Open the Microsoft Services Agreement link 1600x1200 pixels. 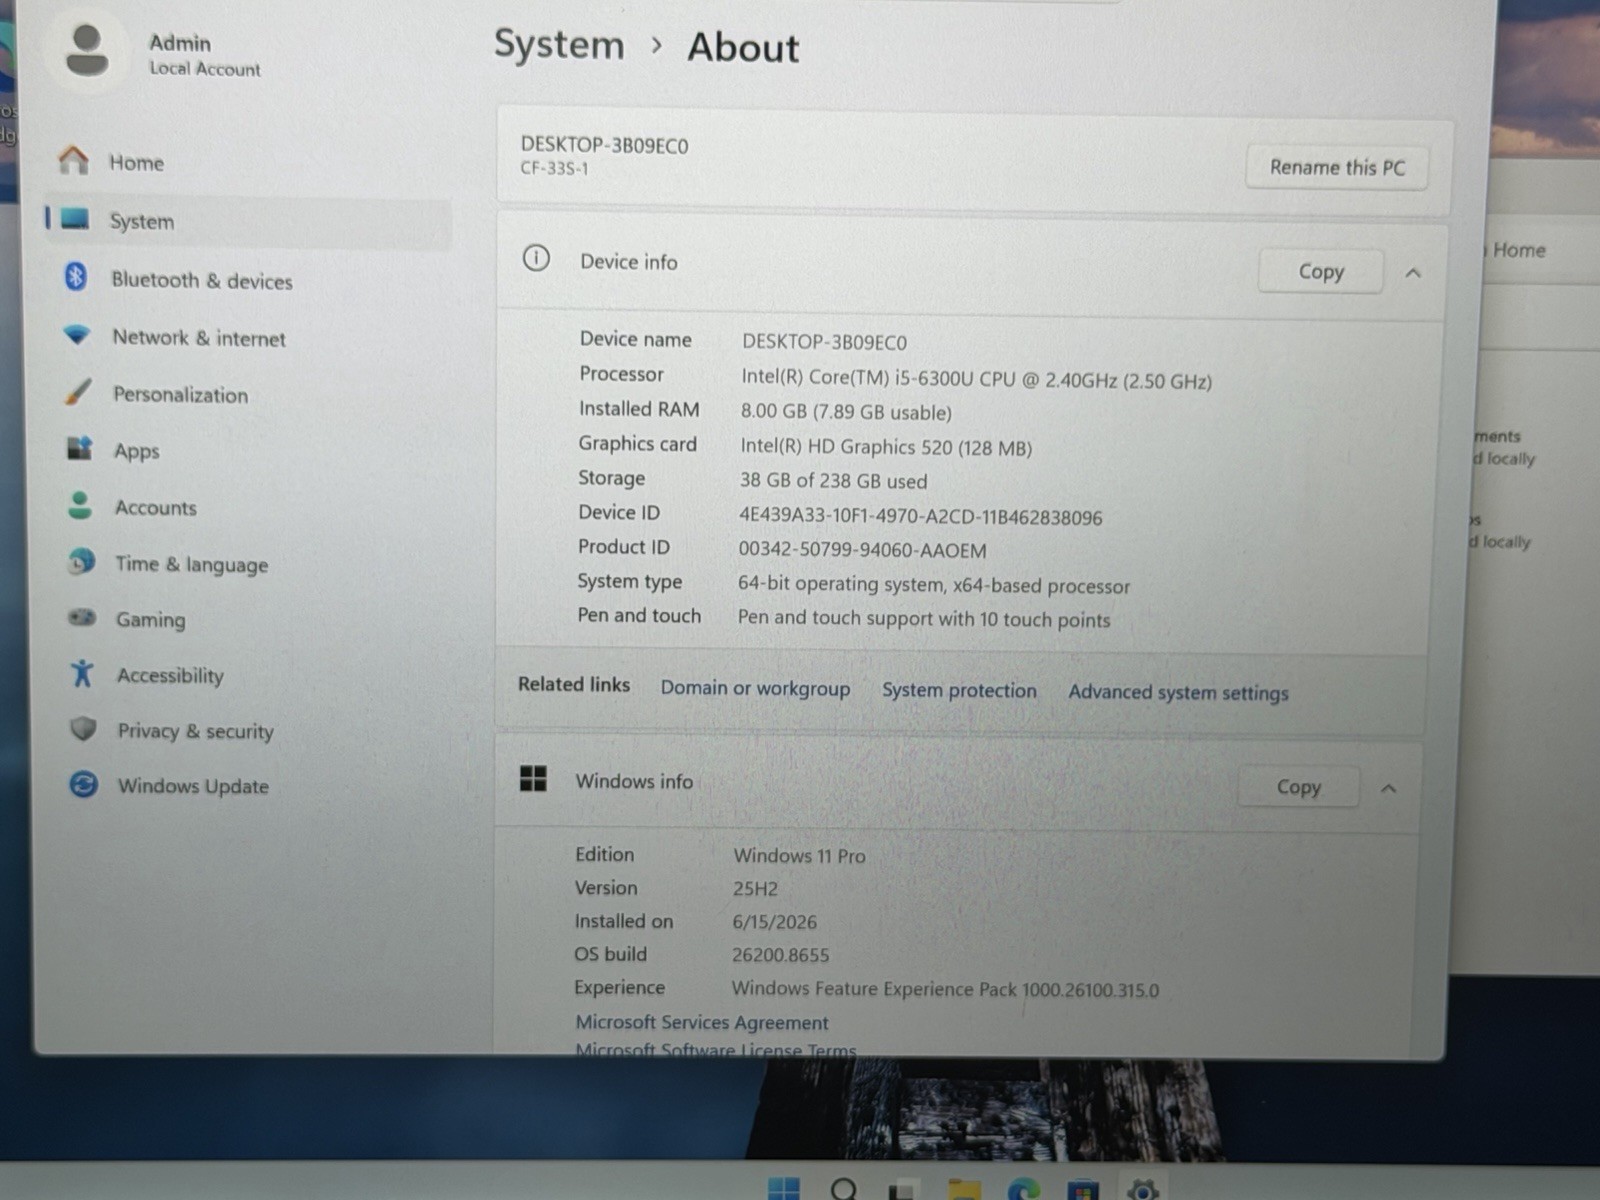pos(702,1022)
